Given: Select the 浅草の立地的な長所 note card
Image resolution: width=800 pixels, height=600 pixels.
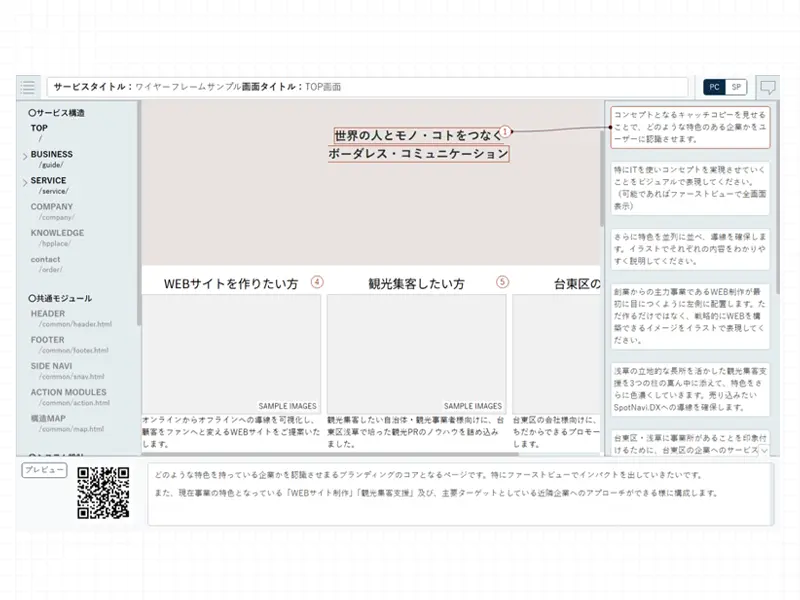Looking at the screenshot, I should coord(690,389).
